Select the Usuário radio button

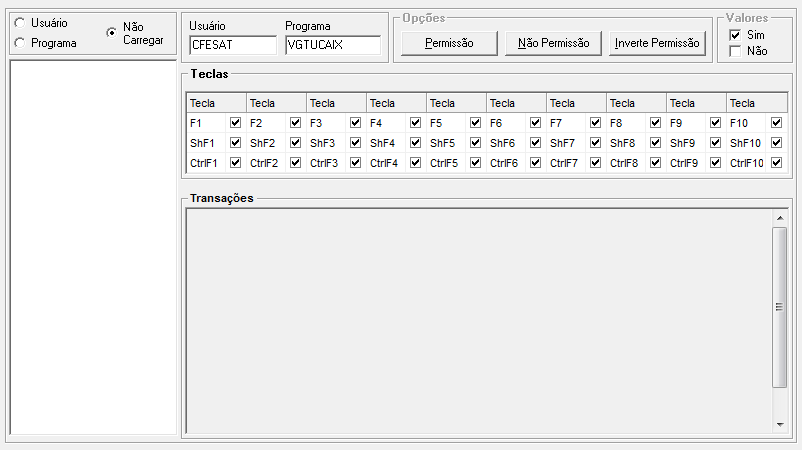20,23
